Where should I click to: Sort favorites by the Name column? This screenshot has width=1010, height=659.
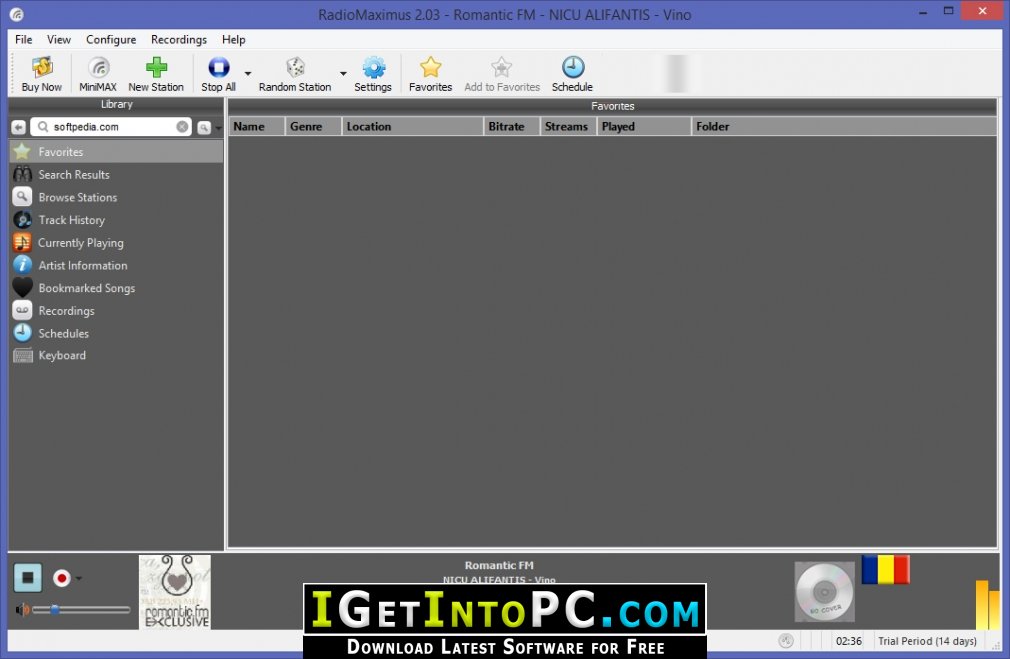pos(256,126)
